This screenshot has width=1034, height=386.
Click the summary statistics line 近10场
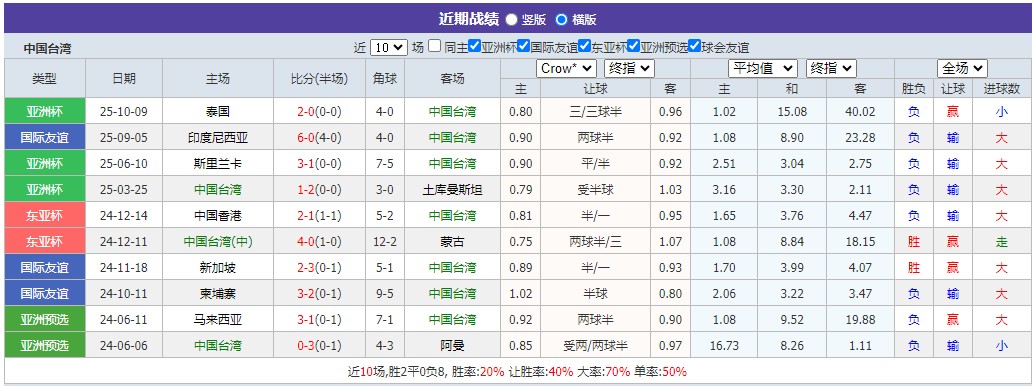click(x=517, y=371)
